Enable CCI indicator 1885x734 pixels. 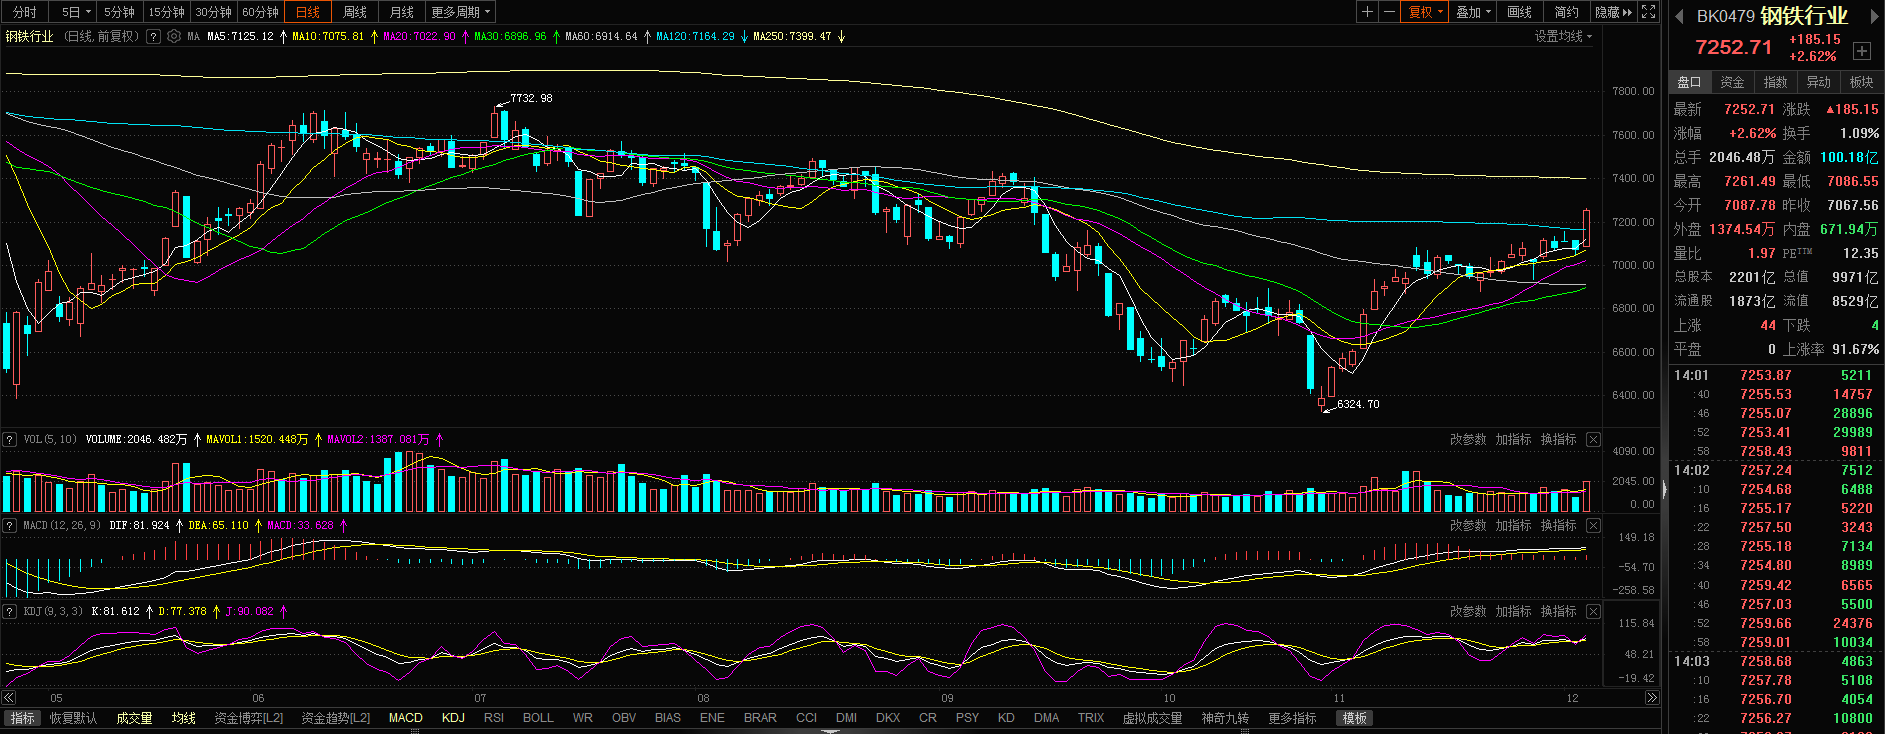(x=806, y=718)
